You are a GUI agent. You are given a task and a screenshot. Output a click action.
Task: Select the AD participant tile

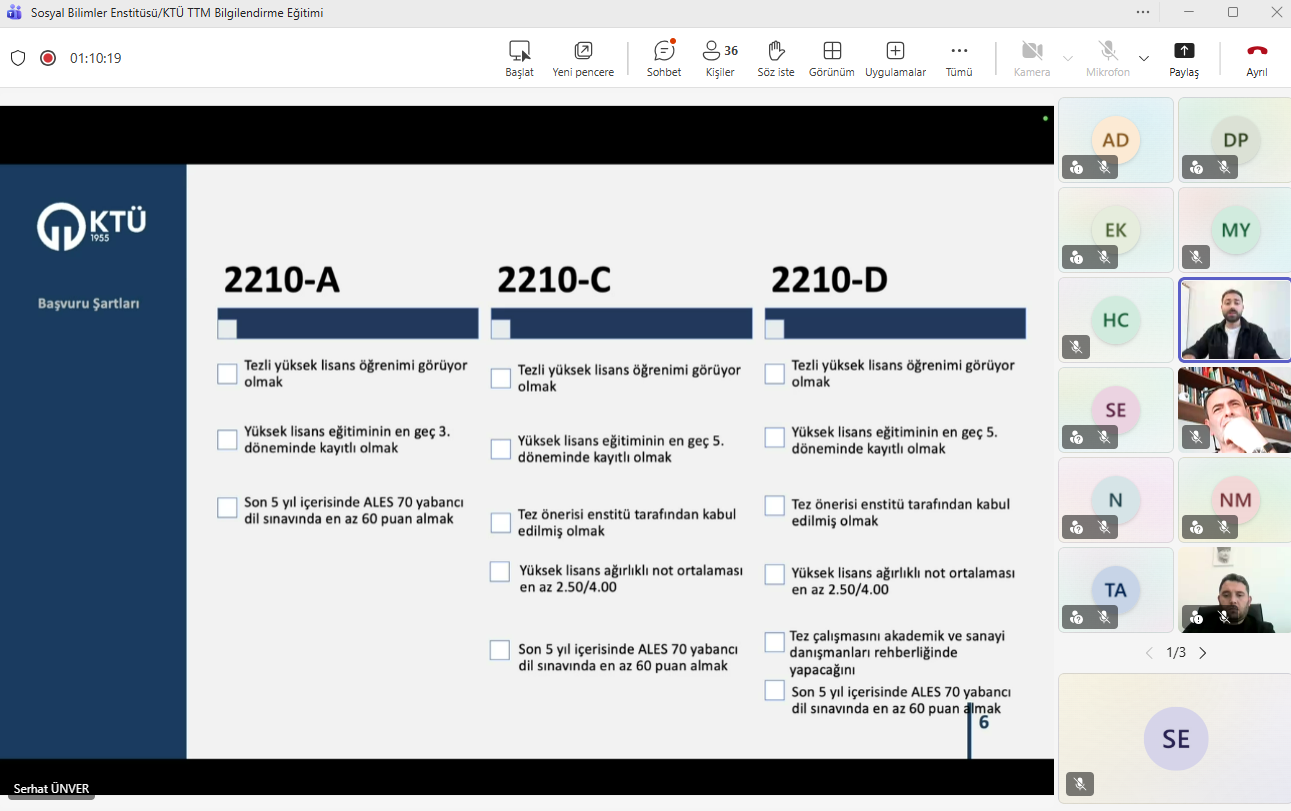click(1115, 140)
